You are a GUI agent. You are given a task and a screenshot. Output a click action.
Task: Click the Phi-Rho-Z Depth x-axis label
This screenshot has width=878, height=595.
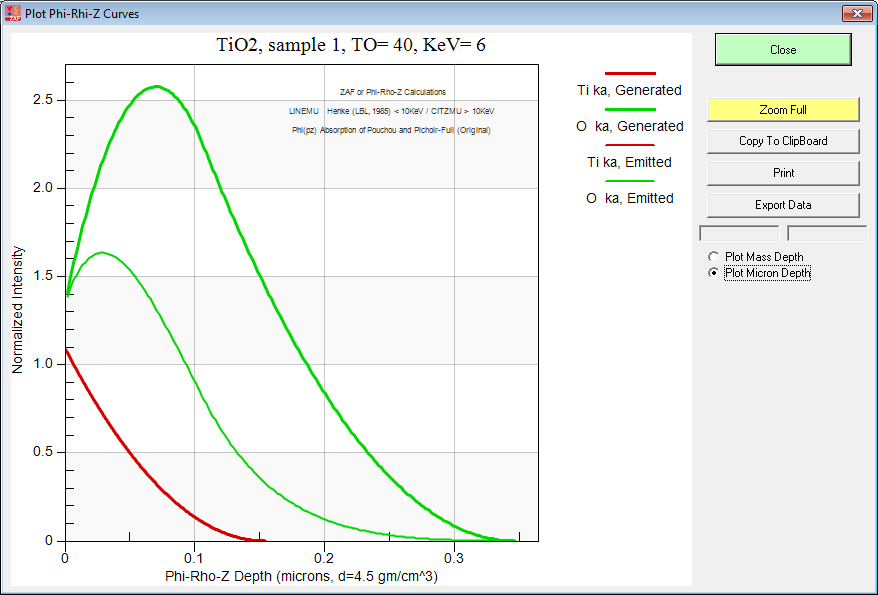tap(301, 577)
